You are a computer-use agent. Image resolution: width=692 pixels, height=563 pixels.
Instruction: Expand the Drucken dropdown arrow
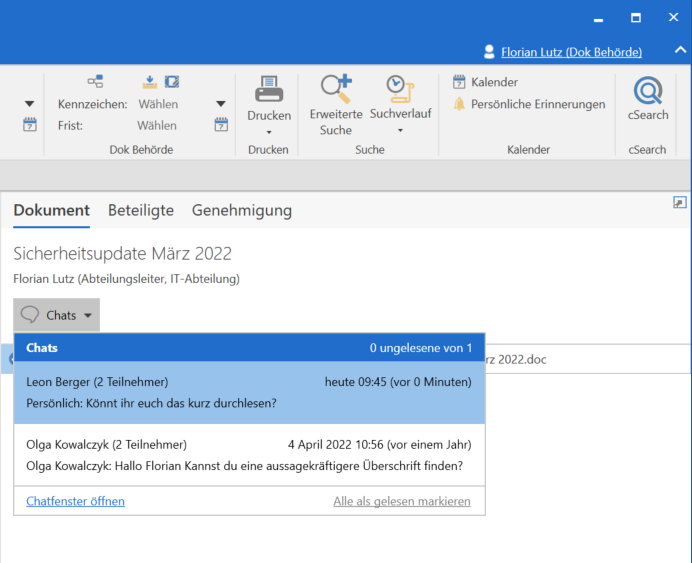coord(268,131)
